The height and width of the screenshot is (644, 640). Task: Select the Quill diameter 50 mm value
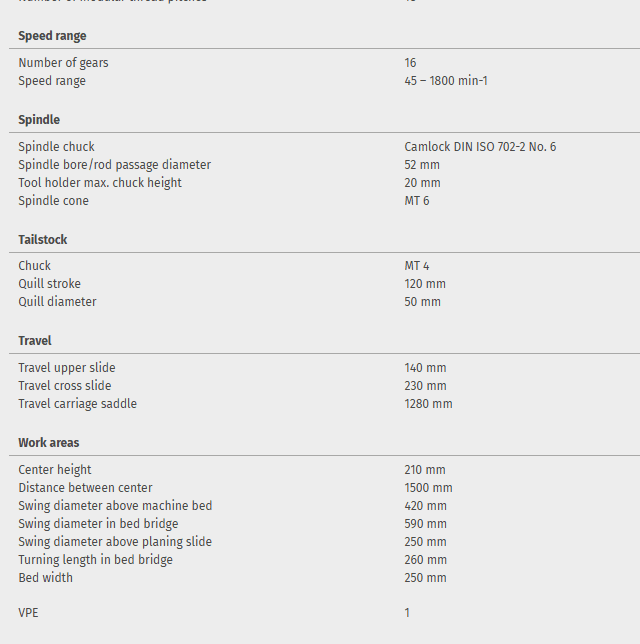point(422,302)
